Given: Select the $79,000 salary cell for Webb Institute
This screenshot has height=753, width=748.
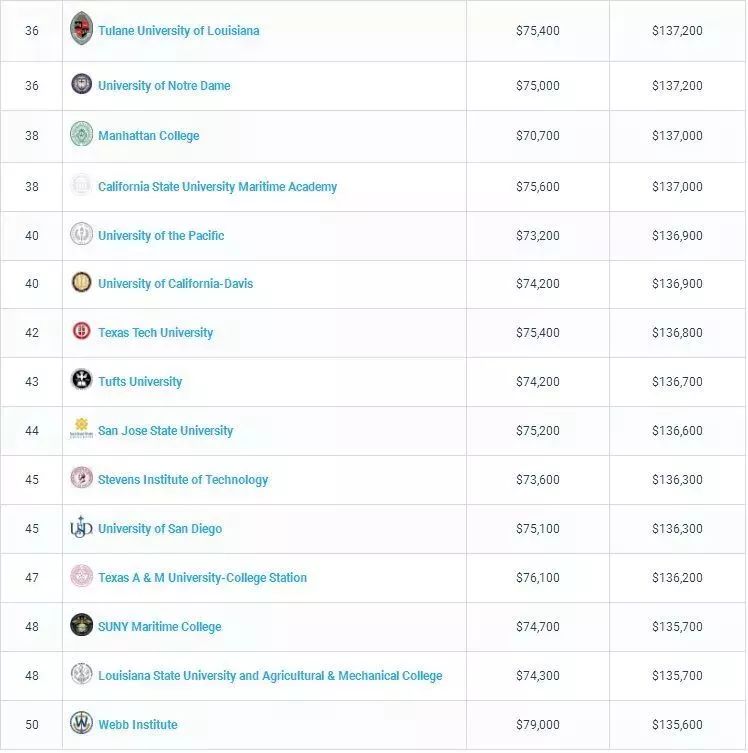Looking at the screenshot, I should pos(538,725).
